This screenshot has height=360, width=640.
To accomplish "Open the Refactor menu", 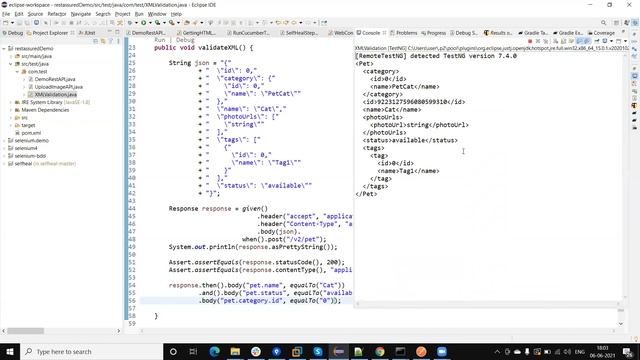I will click(57, 14).
